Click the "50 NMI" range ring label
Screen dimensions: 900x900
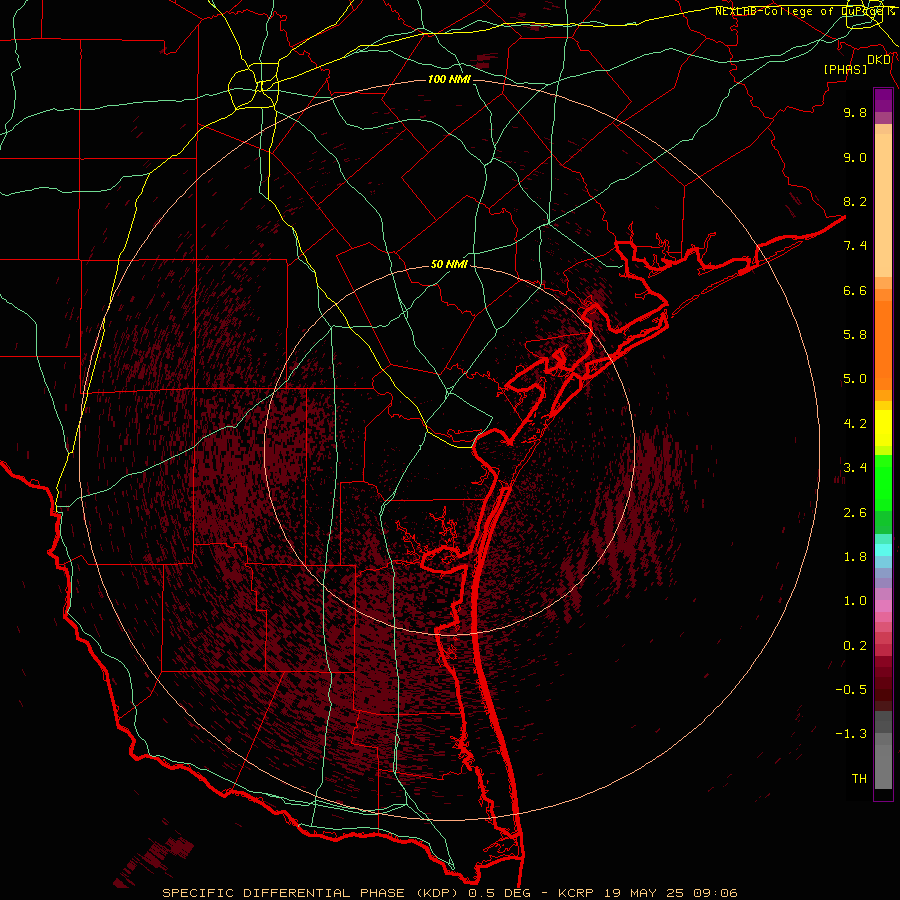coord(449,265)
